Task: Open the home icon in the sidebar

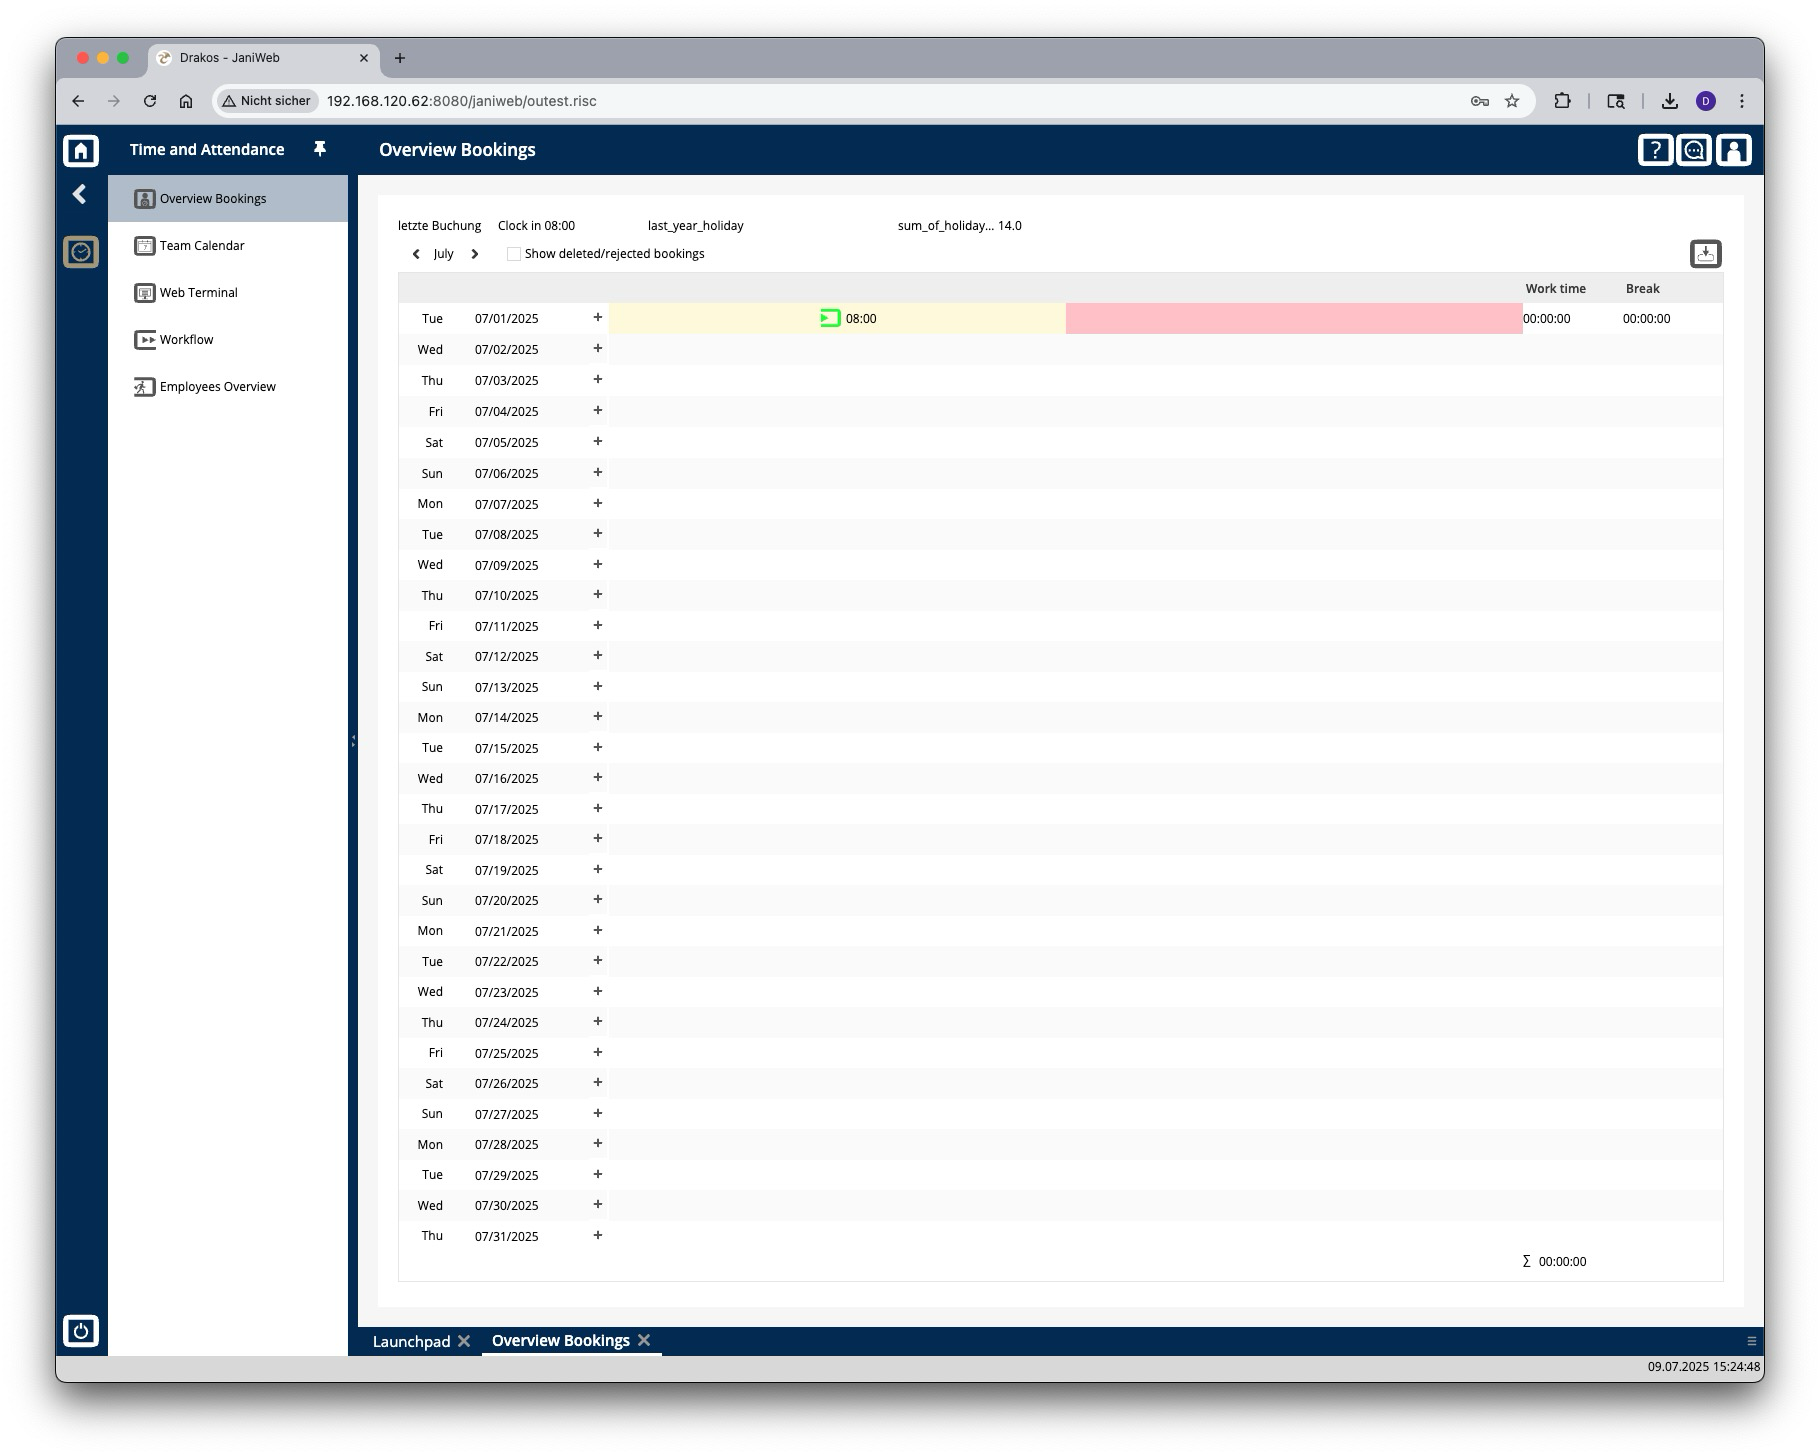Action: (x=81, y=150)
